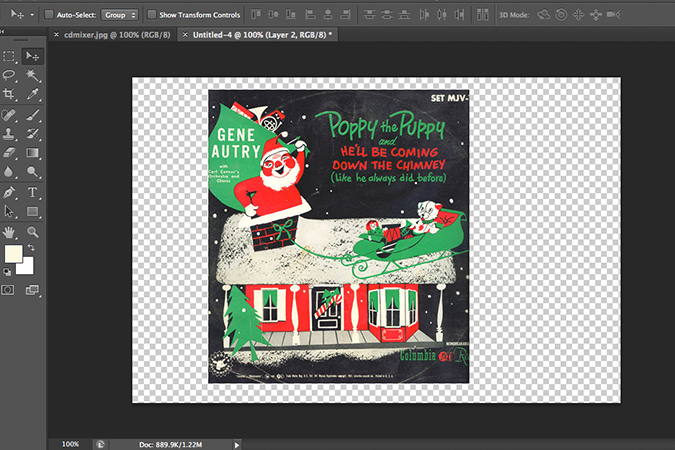Choose 3D Roll mode icon
The width and height of the screenshot is (675, 450).
pyautogui.click(x=561, y=15)
